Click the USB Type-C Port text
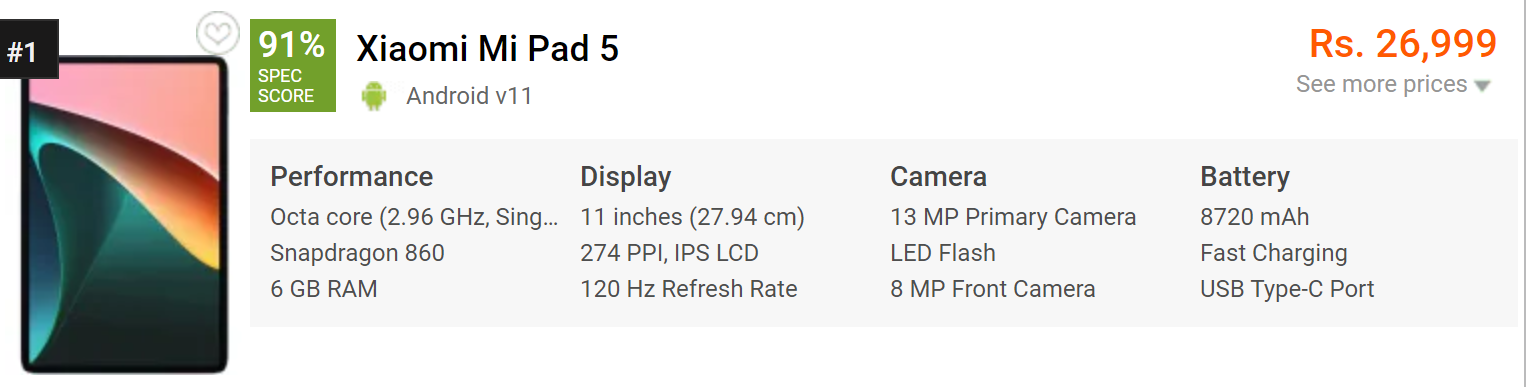This screenshot has width=1526, height=387. 1288,289
